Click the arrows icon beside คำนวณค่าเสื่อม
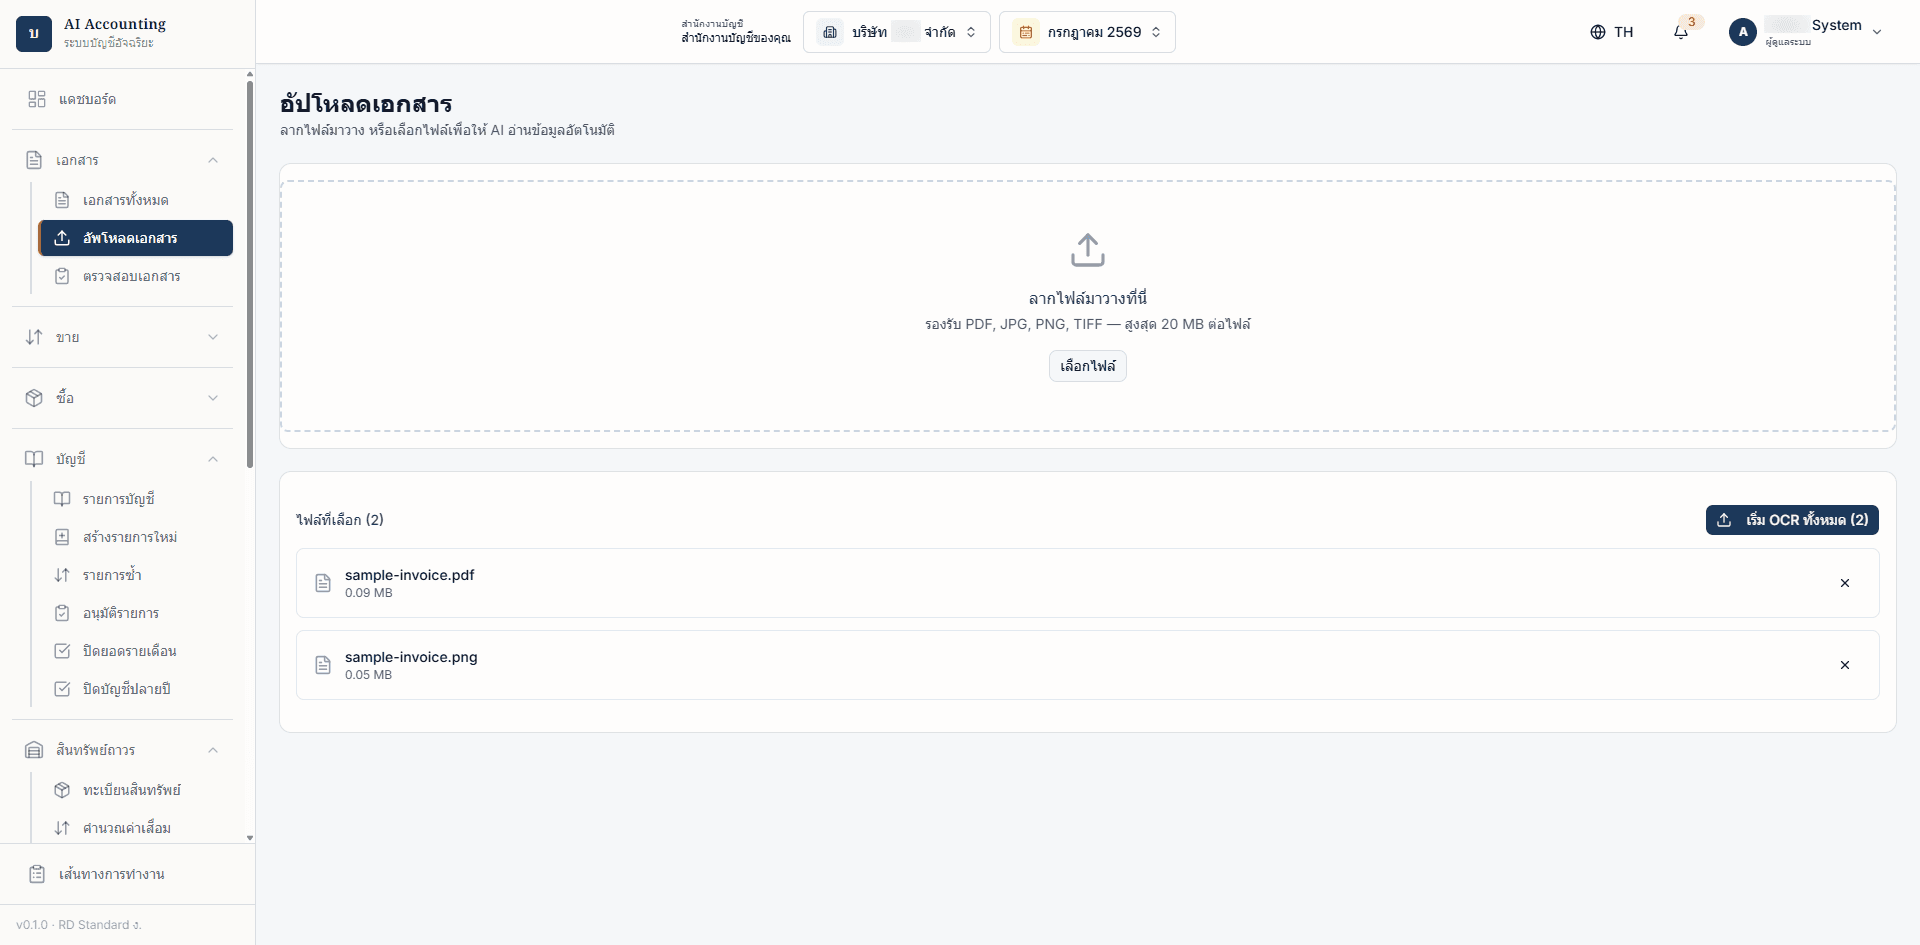Viewport: 1920px width, 945px height. (x=62, y=828)
